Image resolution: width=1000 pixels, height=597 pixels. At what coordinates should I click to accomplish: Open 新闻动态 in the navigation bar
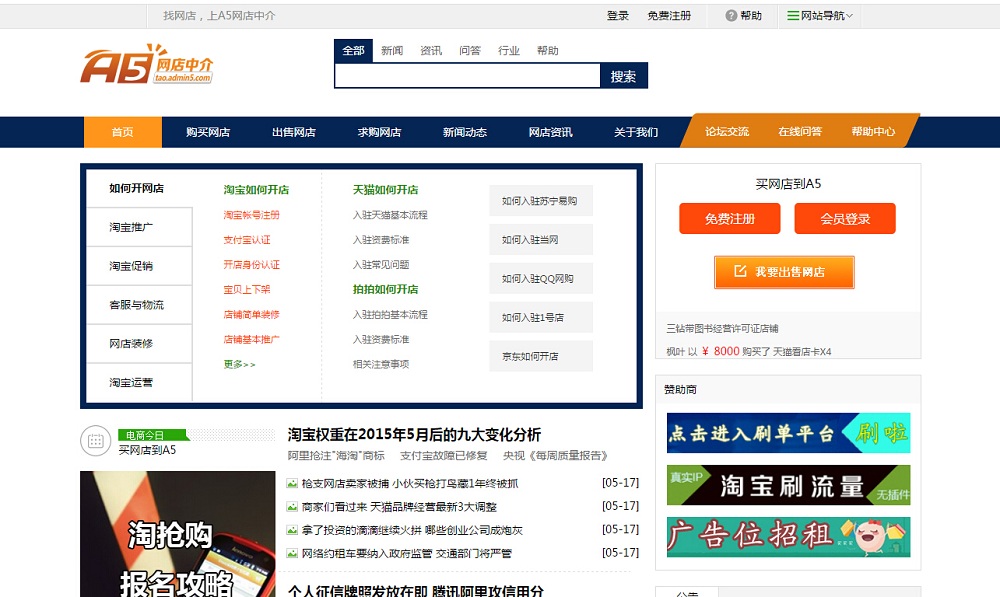coord(465,132)
